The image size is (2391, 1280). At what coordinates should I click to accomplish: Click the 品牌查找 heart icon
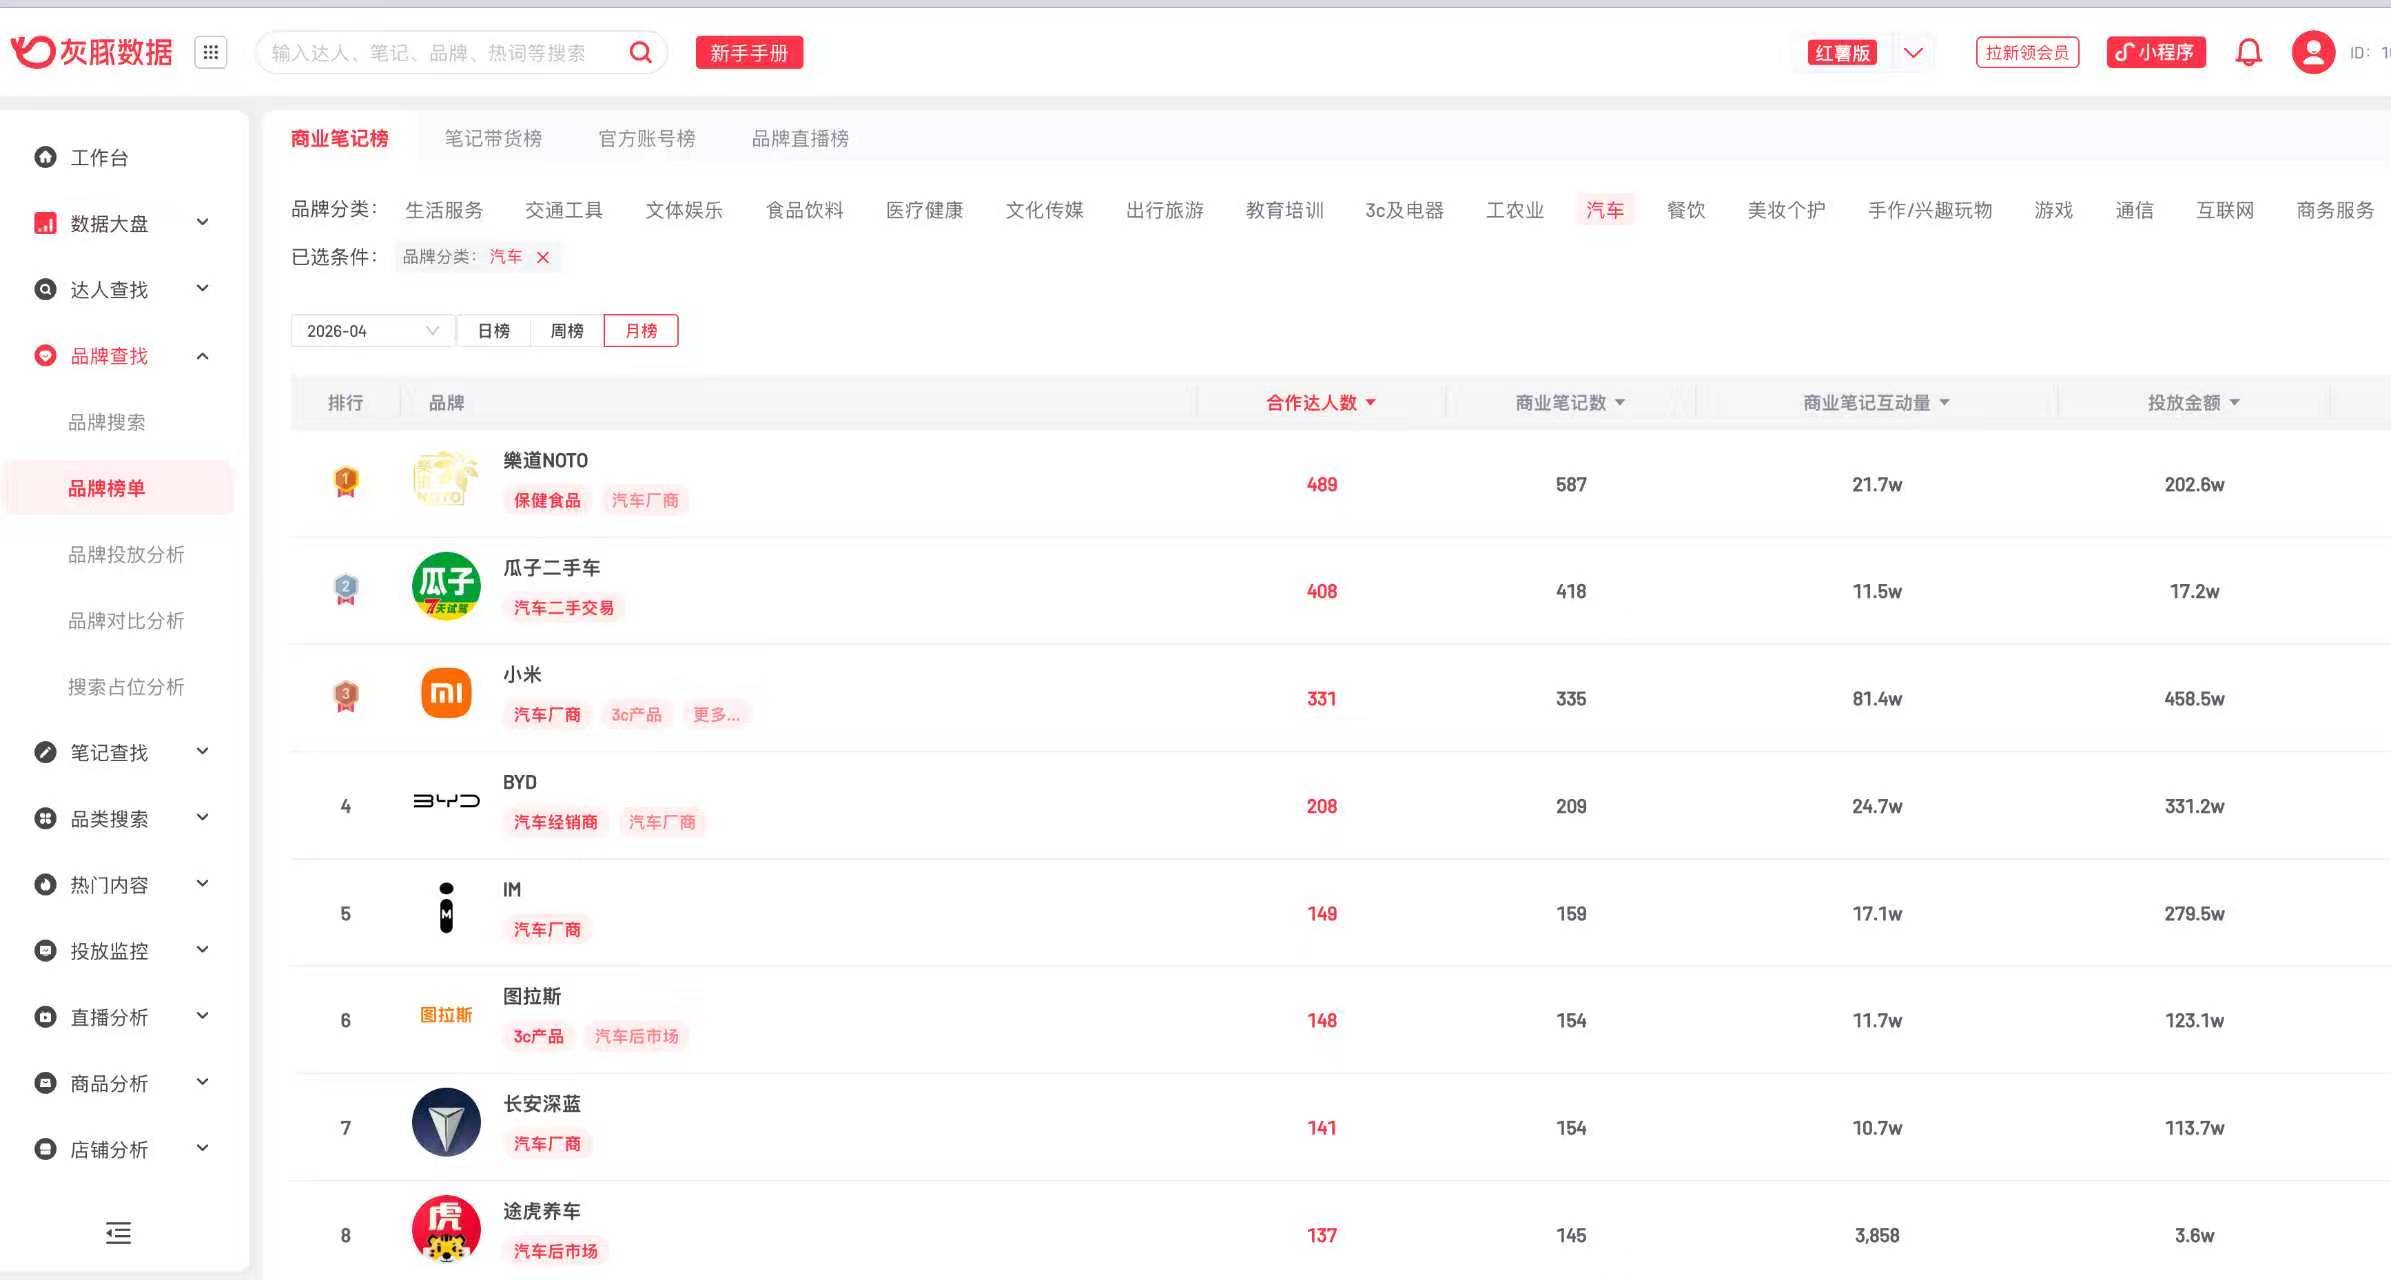tap(45, 355)
